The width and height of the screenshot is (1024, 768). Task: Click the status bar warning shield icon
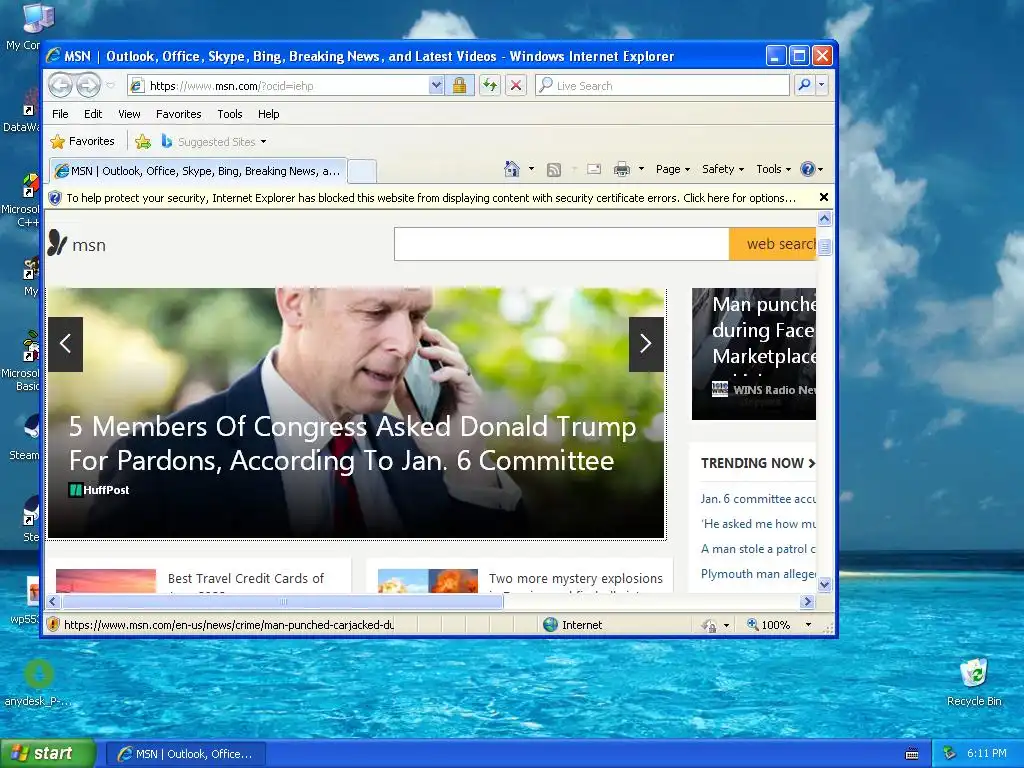53,625
